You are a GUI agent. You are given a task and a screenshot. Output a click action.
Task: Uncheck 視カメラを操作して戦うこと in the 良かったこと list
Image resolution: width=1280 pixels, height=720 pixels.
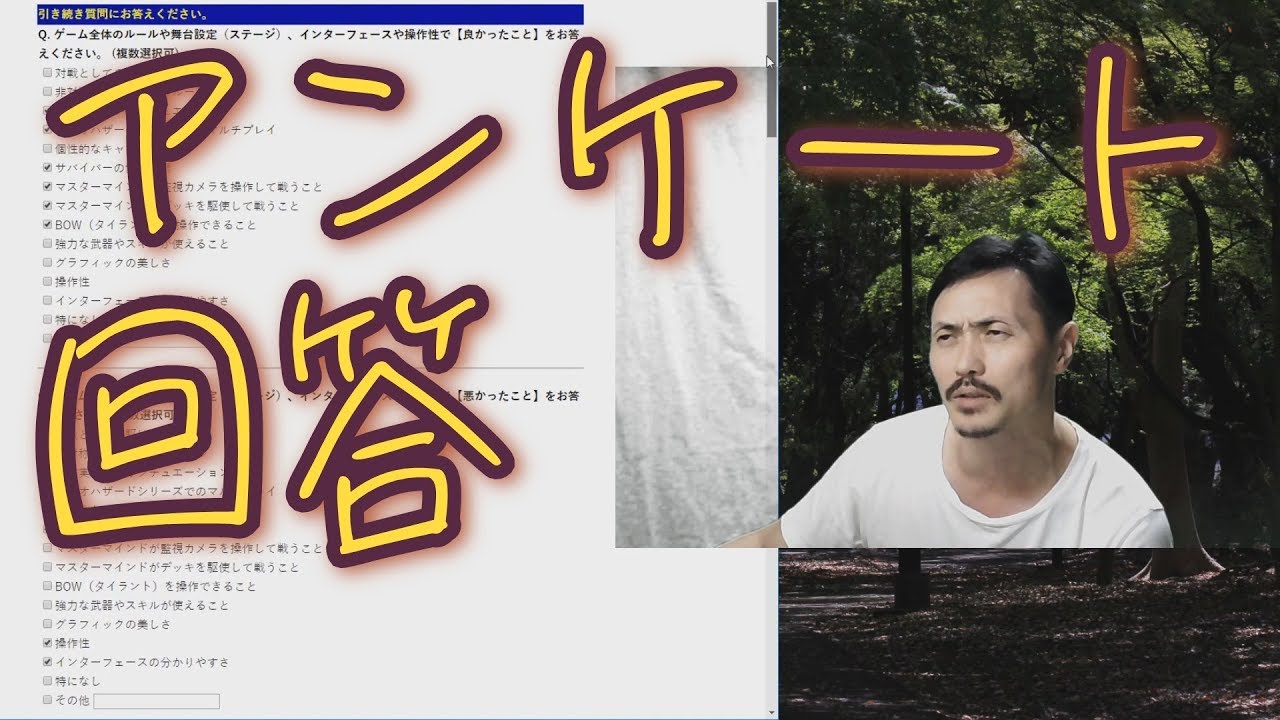click(x=47, y=187)
